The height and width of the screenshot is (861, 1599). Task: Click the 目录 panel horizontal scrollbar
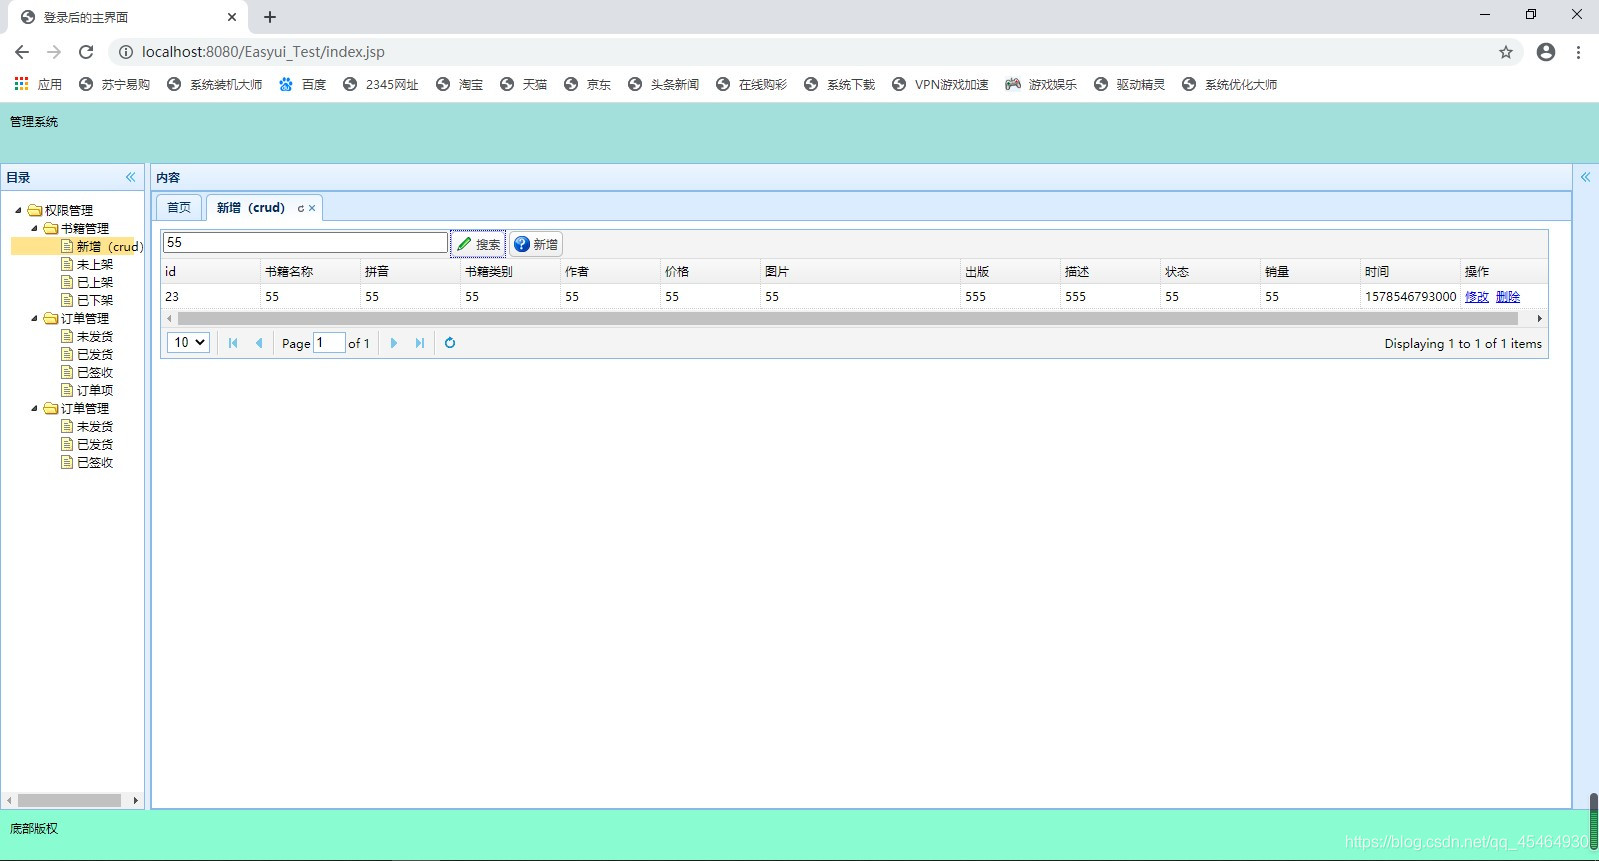point(70,800)
